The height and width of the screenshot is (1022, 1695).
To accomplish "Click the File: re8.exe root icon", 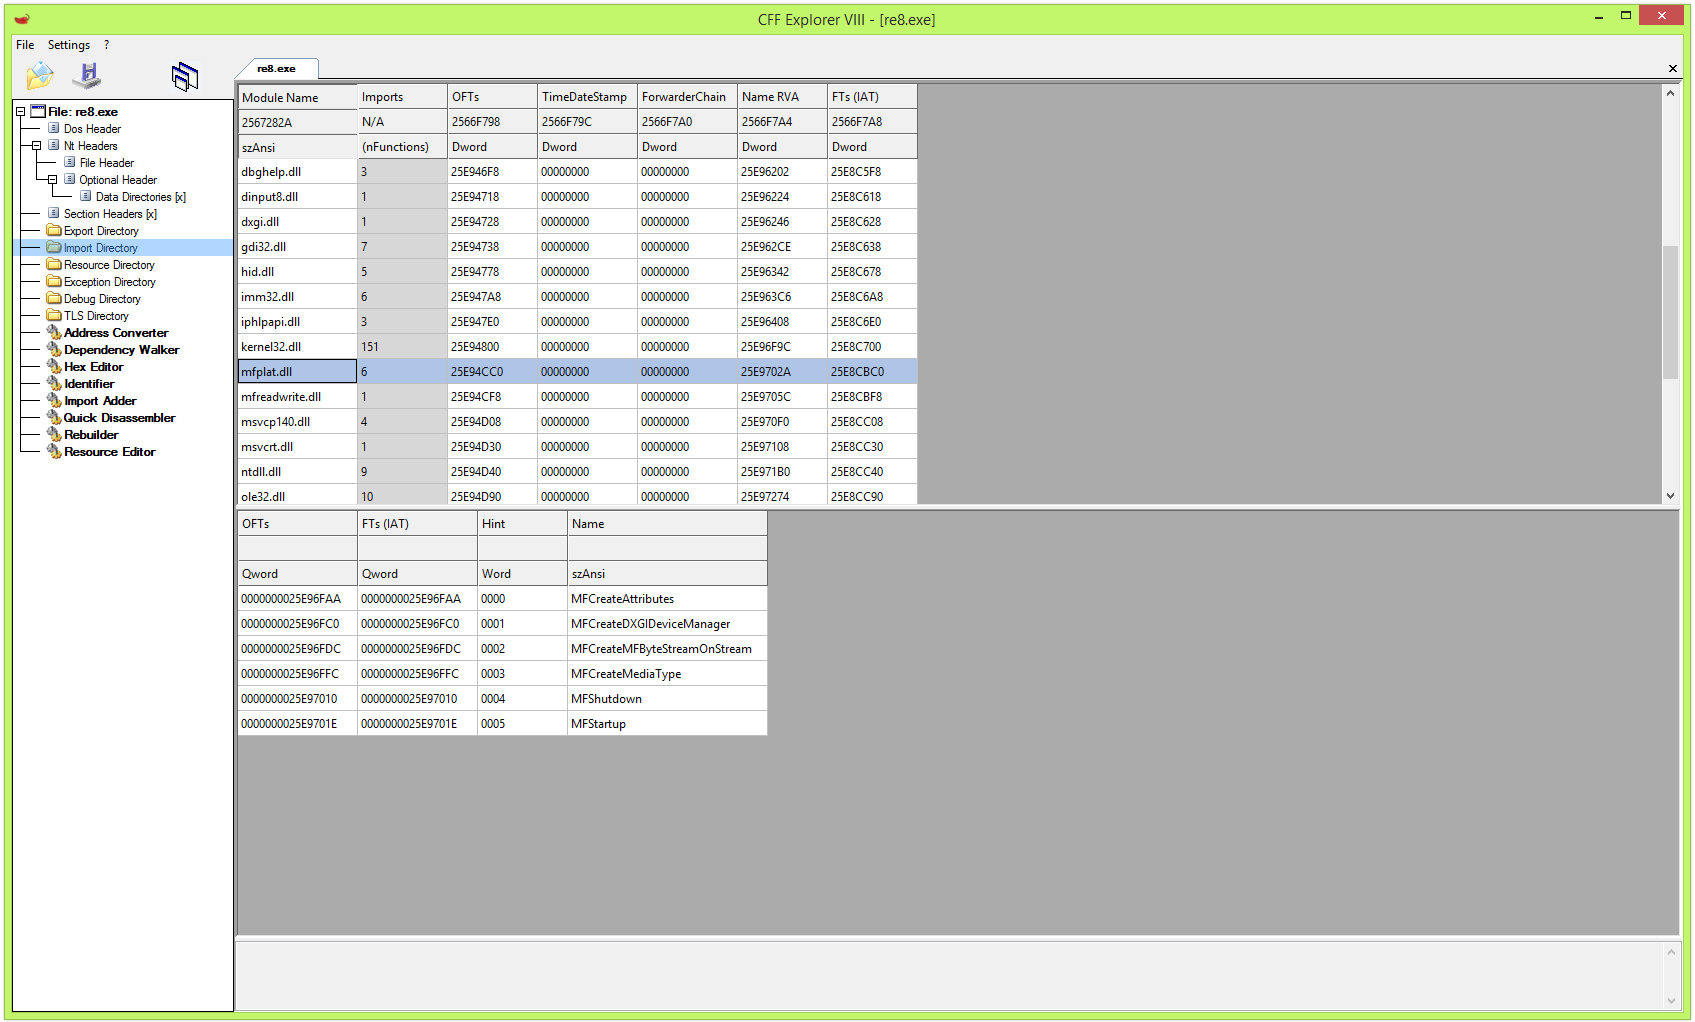I will pyautogui.click(x=38, y=112).
